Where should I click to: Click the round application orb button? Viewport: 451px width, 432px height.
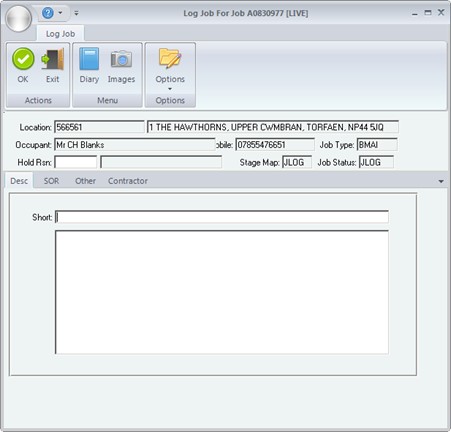click(x=19, y=18)
